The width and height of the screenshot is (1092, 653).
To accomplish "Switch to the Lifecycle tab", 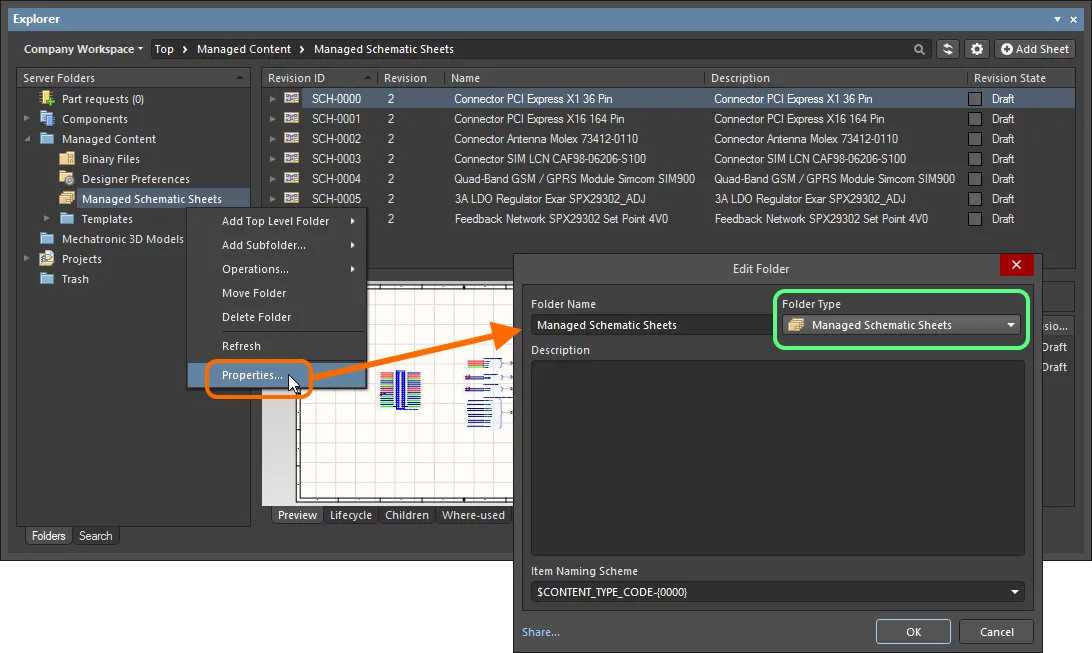I will pyautogui.click(x=350, y=515).
